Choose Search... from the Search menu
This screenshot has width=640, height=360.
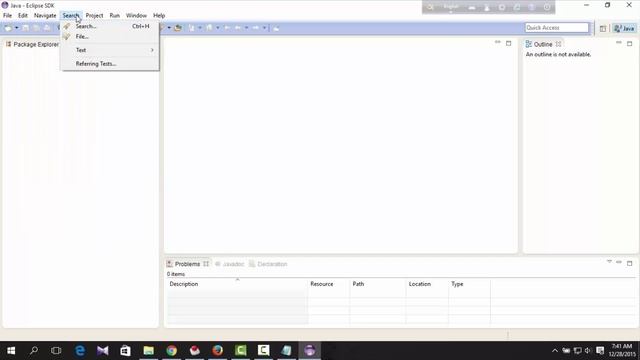pos(110,26)
